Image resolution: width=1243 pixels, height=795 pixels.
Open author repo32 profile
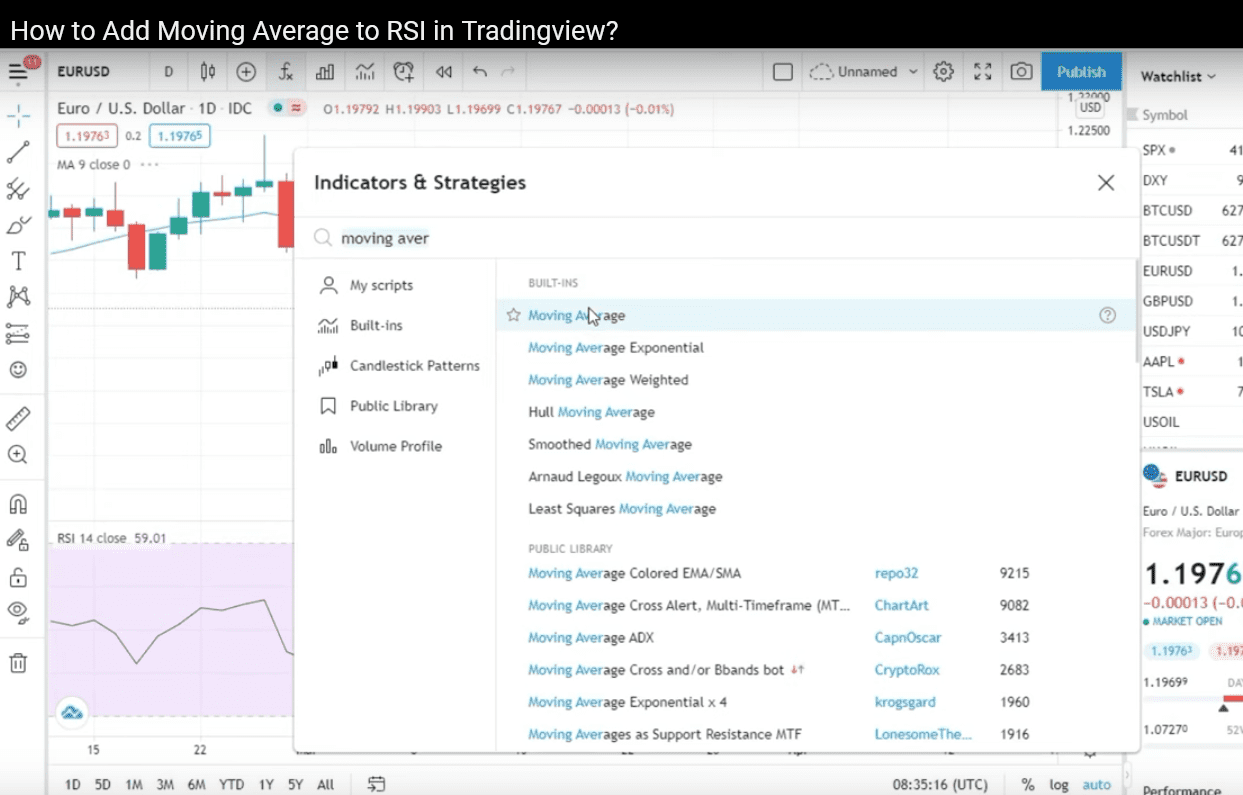click(x=896, y=574)
